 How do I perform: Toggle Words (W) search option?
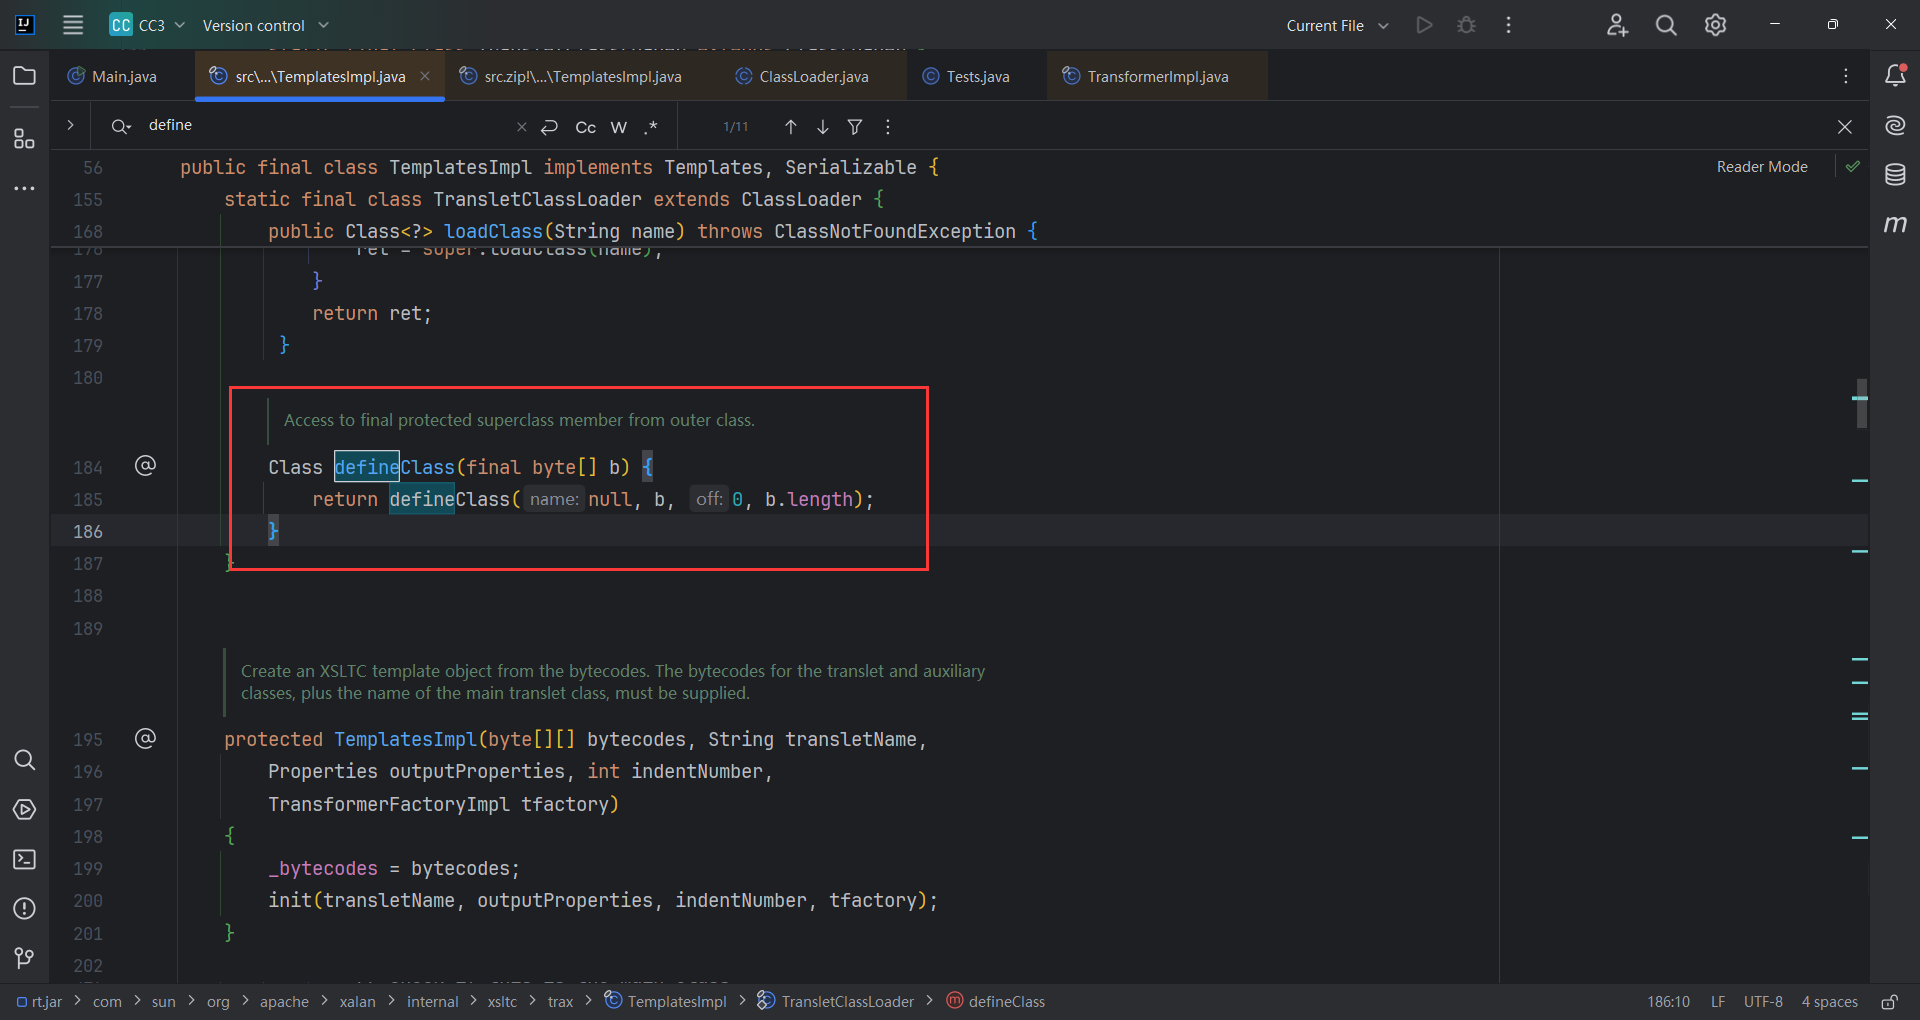click(619, 127)
